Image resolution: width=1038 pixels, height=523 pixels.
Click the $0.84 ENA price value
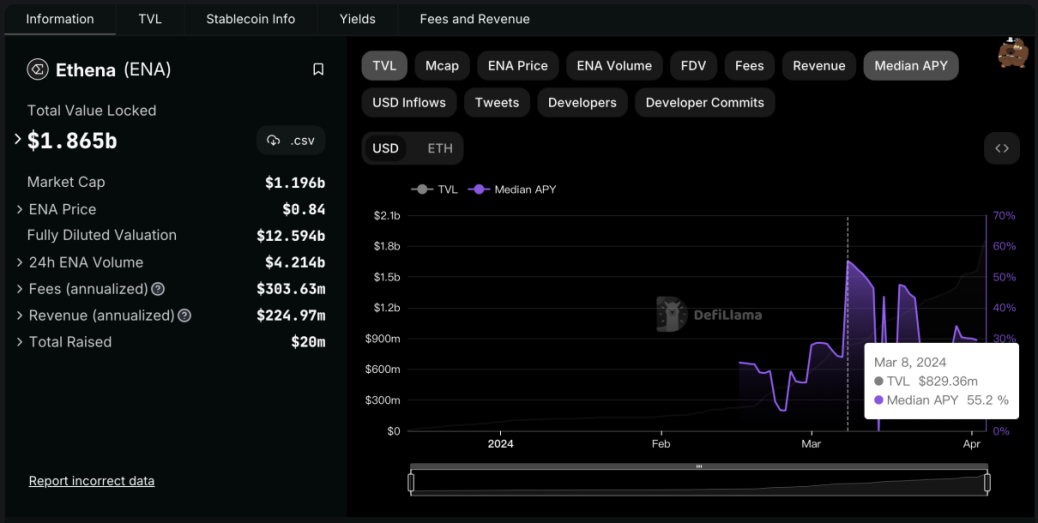click(304, 209)
